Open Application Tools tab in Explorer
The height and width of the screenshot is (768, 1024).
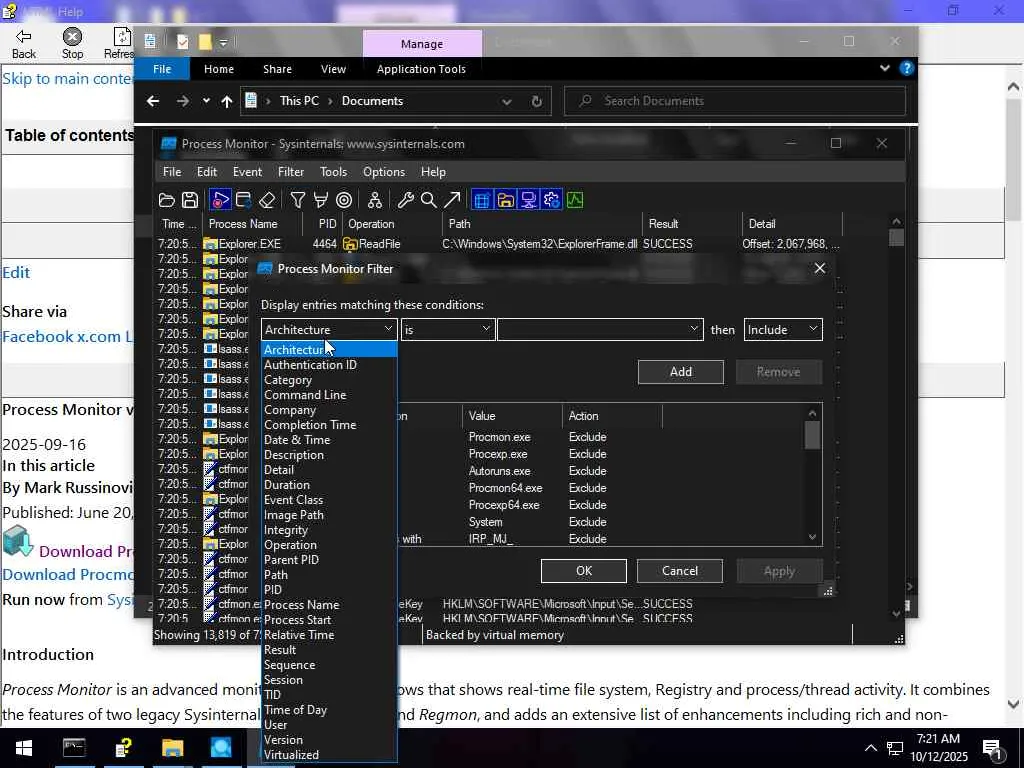coord(421,69)
